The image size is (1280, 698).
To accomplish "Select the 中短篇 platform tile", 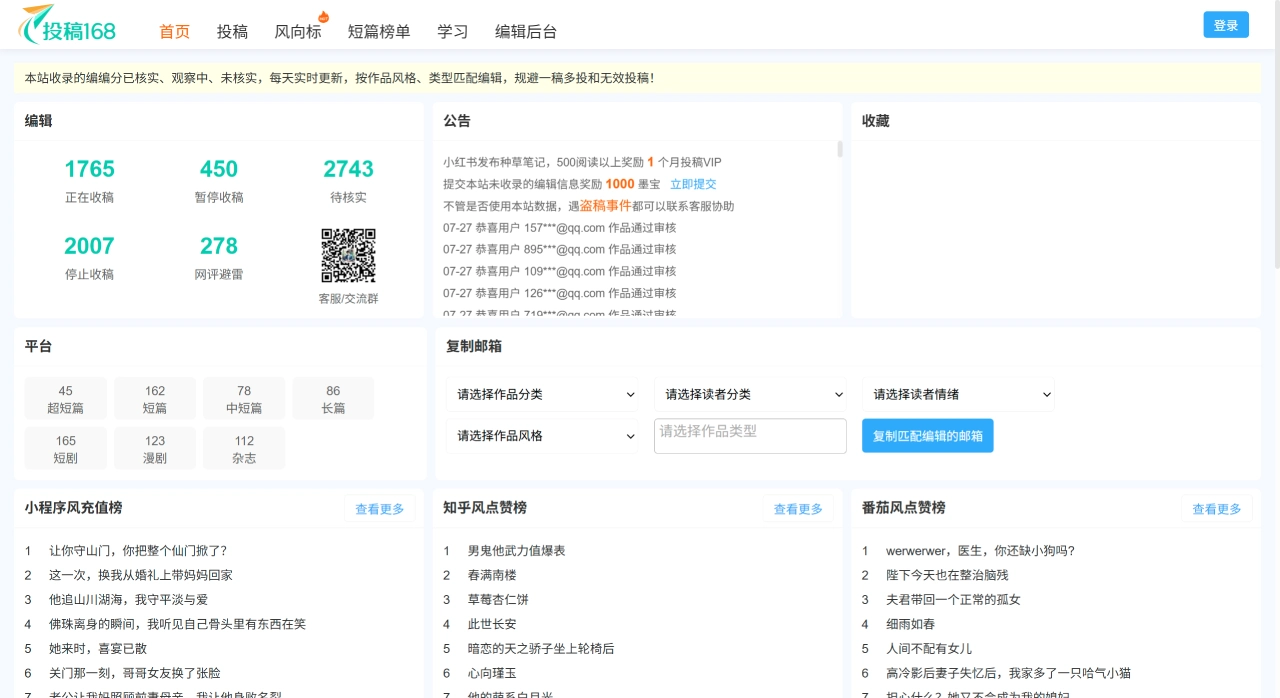I will click(x=244, y=399).
